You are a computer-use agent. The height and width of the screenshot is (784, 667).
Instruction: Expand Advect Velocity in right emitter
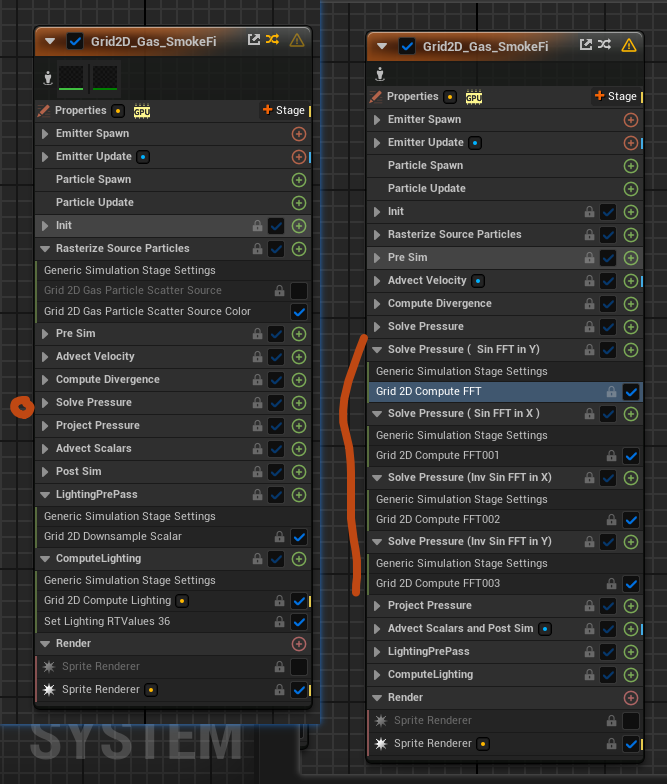click(377, 281)
